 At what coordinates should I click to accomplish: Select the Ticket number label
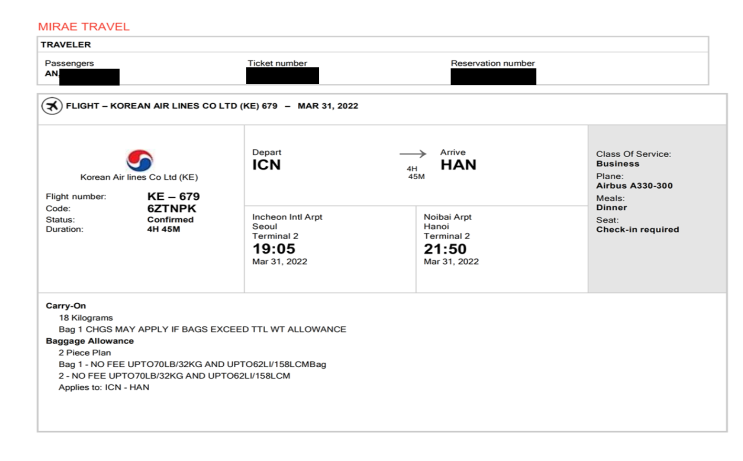[277, 63]
